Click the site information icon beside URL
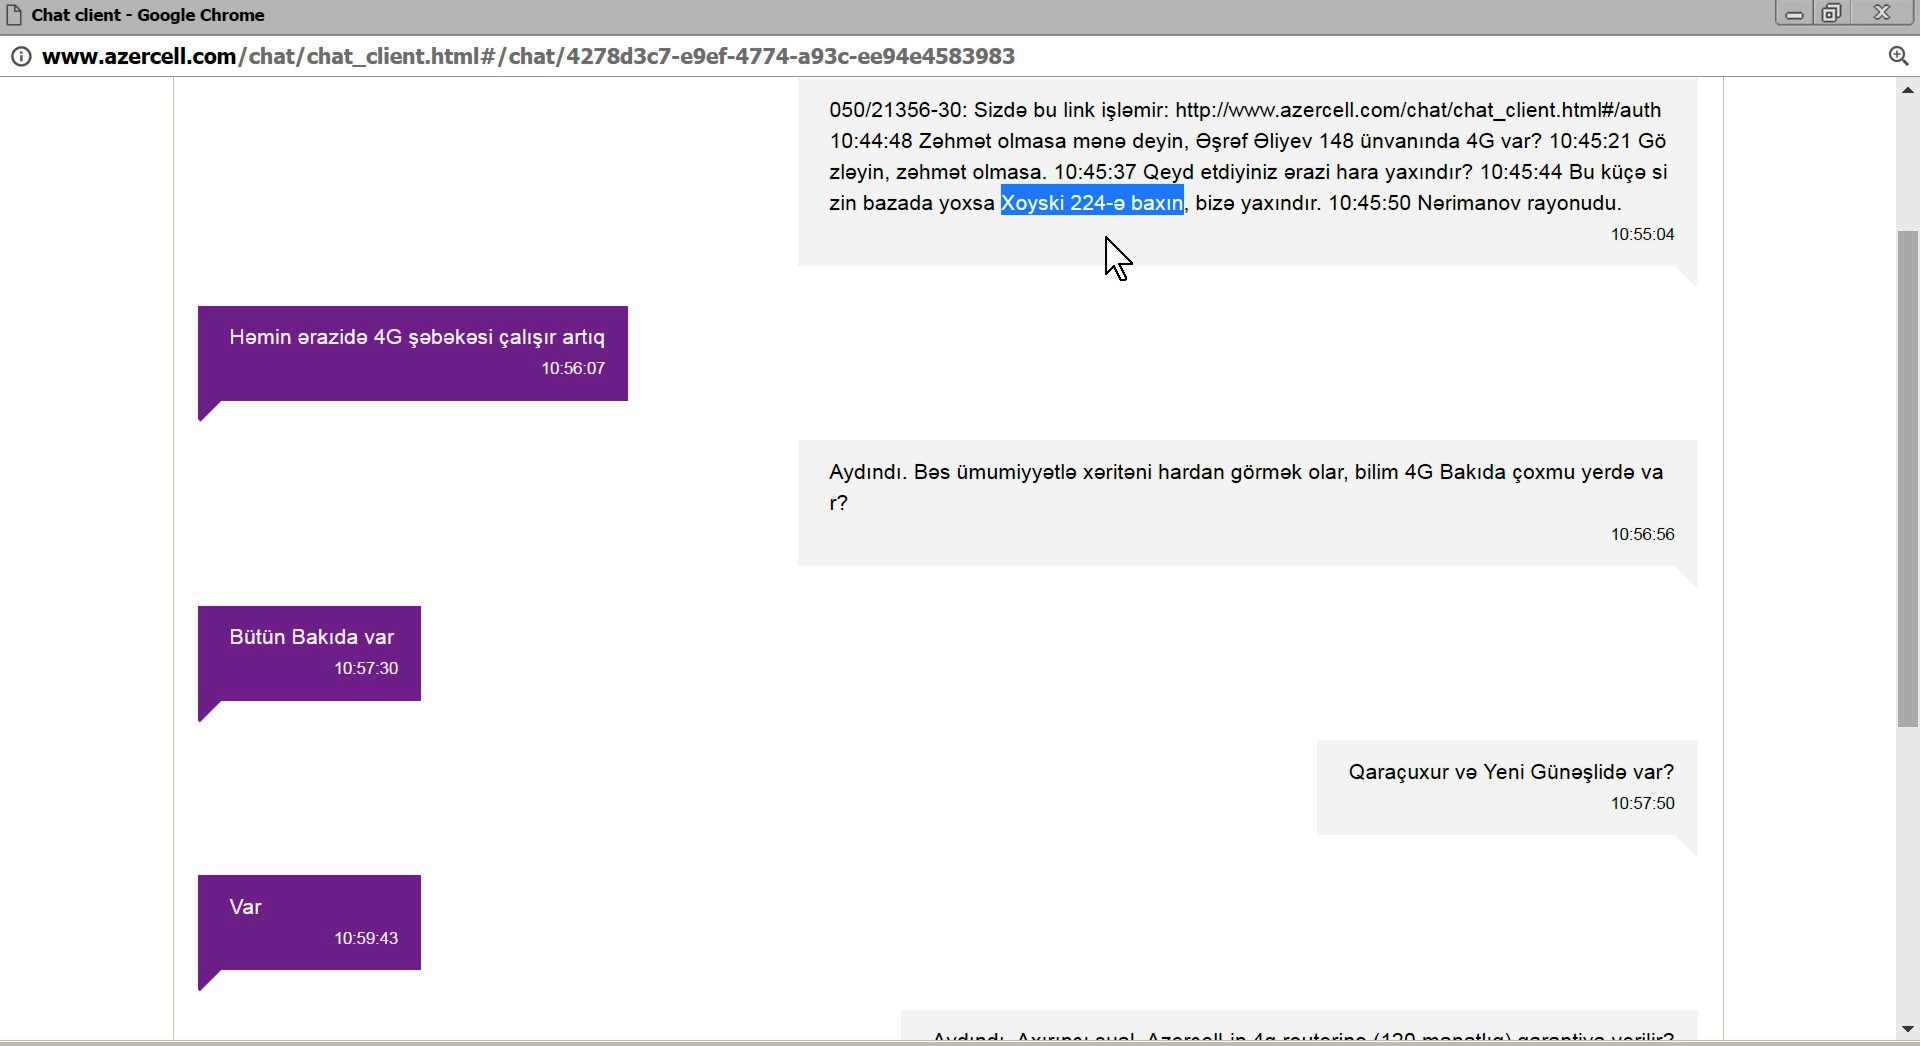 click(20, 57)
